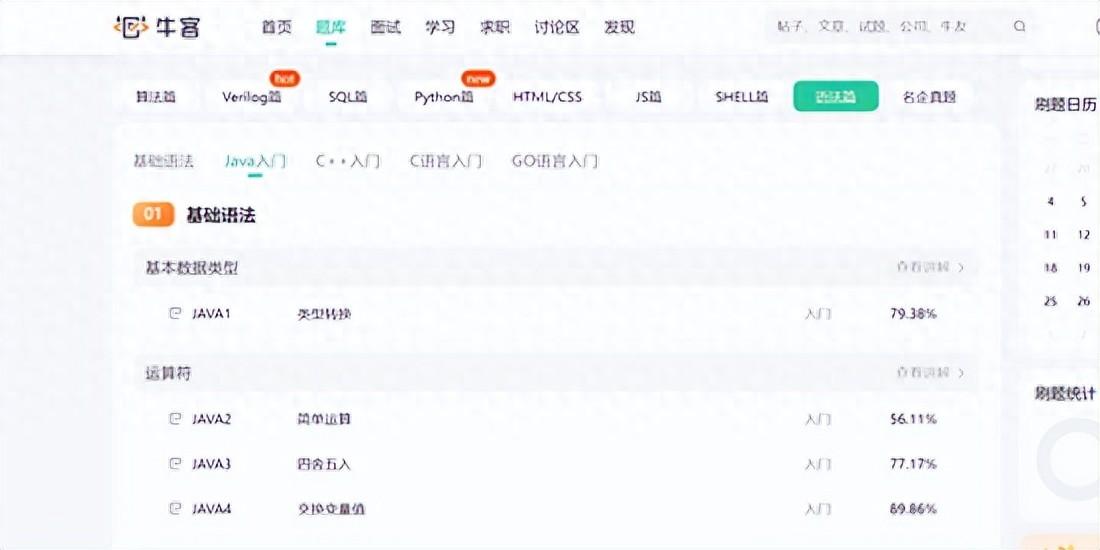Switch to the 基础语法 sub-tab

pos(163,161)
